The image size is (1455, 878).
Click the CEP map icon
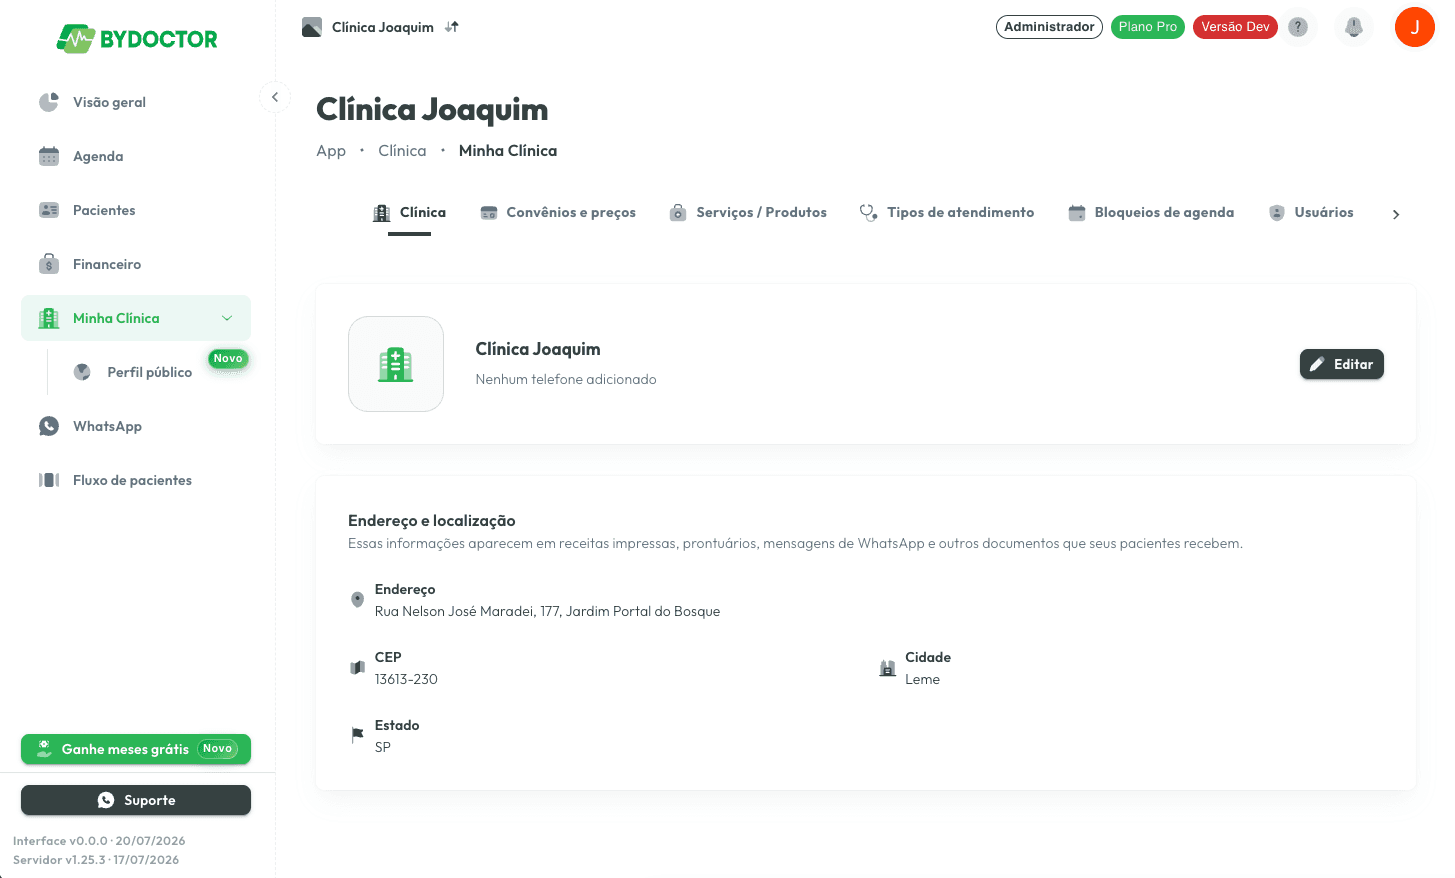point(357,668)
